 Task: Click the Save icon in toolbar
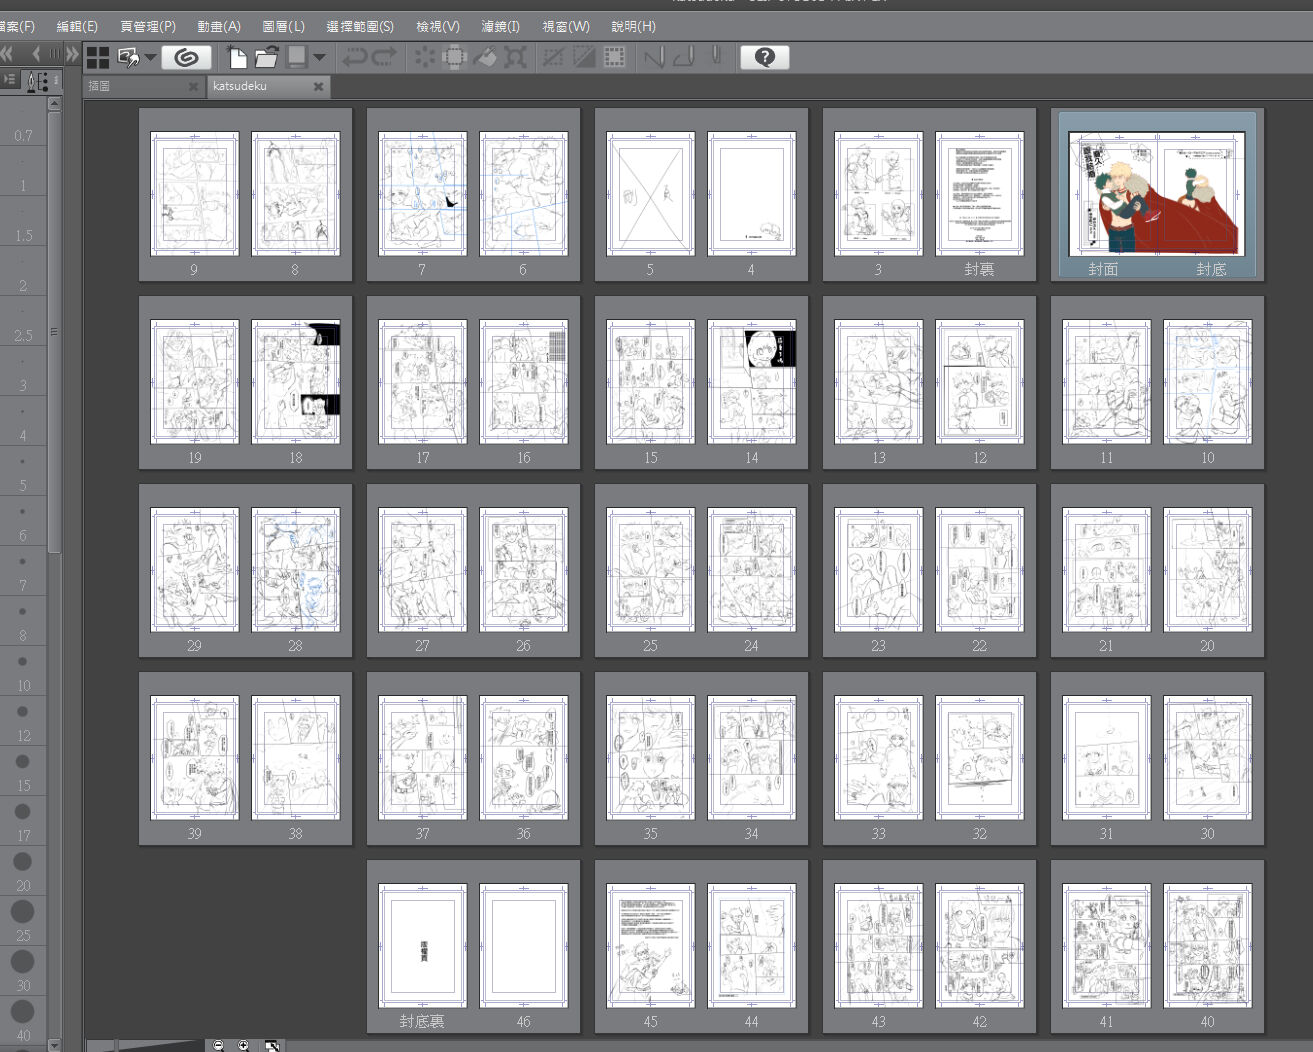point(297,57)
